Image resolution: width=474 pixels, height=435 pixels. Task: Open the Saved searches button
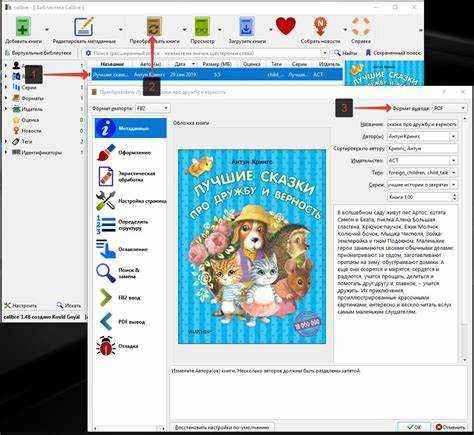pos(393,53)
